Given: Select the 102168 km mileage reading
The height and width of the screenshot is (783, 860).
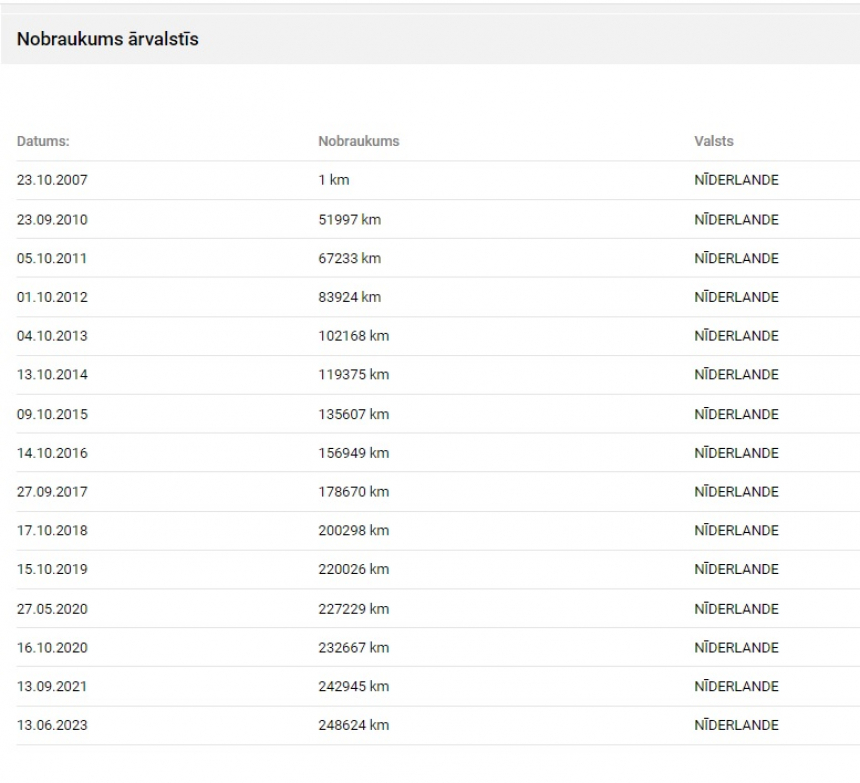Looking at the screenshot, I should [x=353, y=336].
